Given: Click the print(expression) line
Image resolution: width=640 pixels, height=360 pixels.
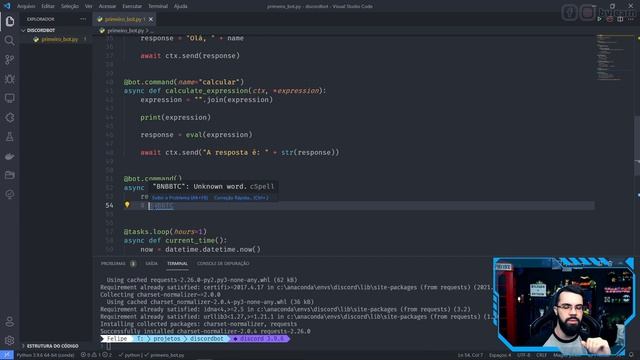Looking at the screenshot, I should (x=176, y=118).
